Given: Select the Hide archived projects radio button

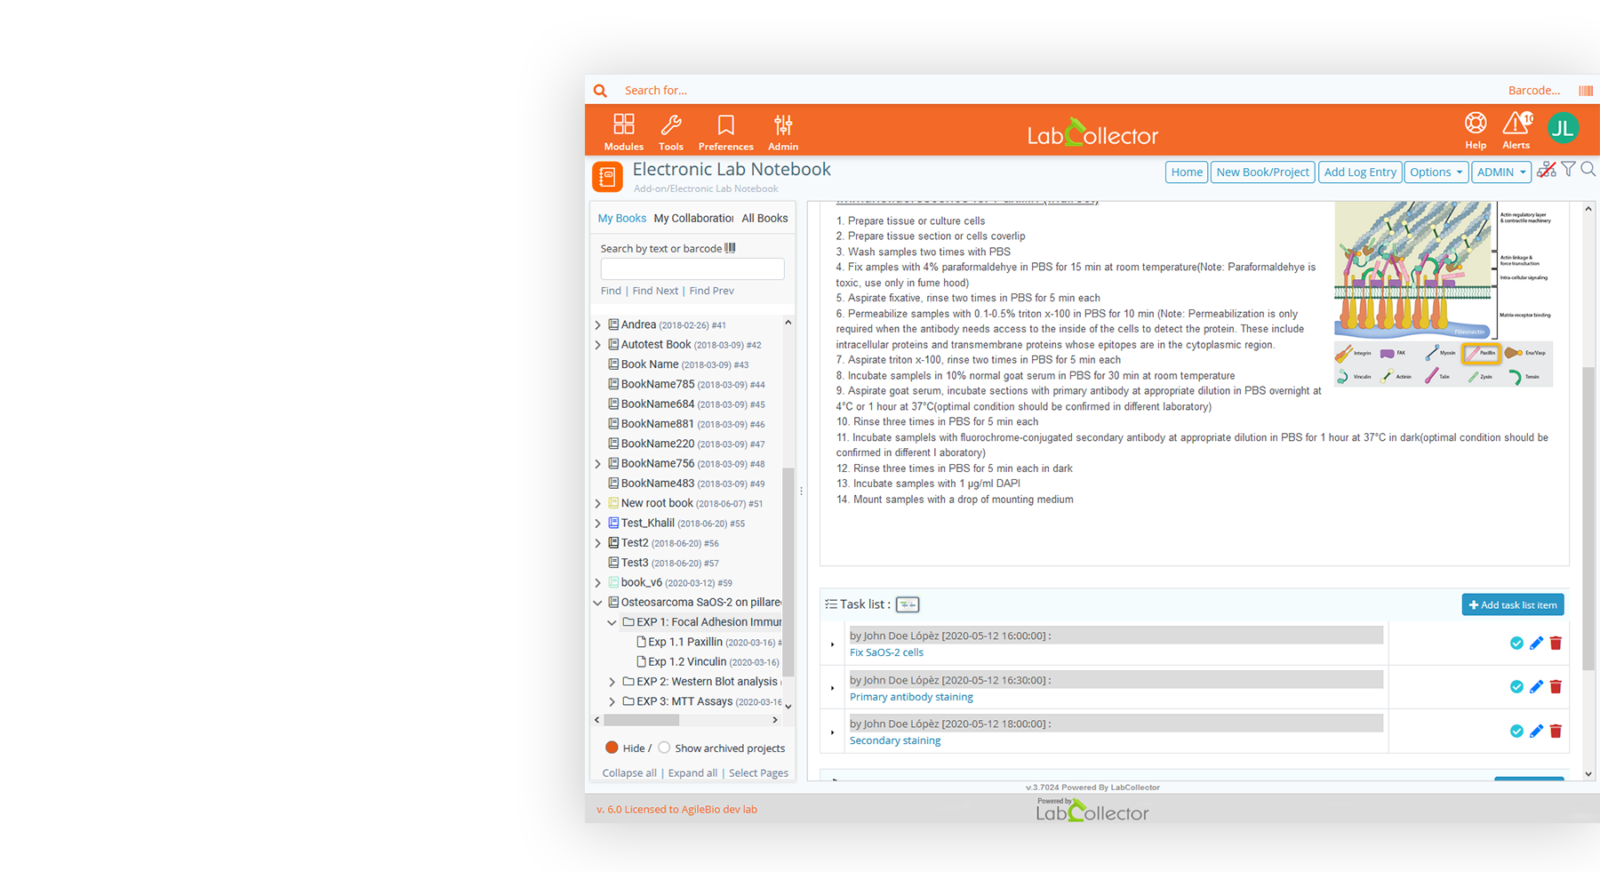Looking at the screenshot, I should click(x=611, y=747).
